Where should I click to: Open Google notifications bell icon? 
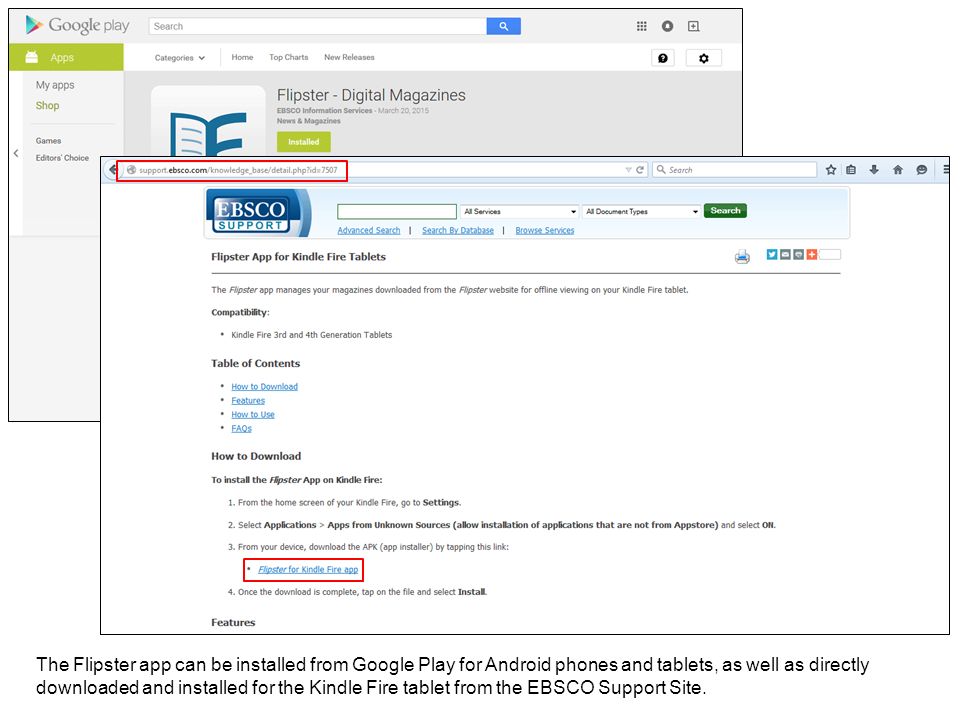tap(667, 26)
